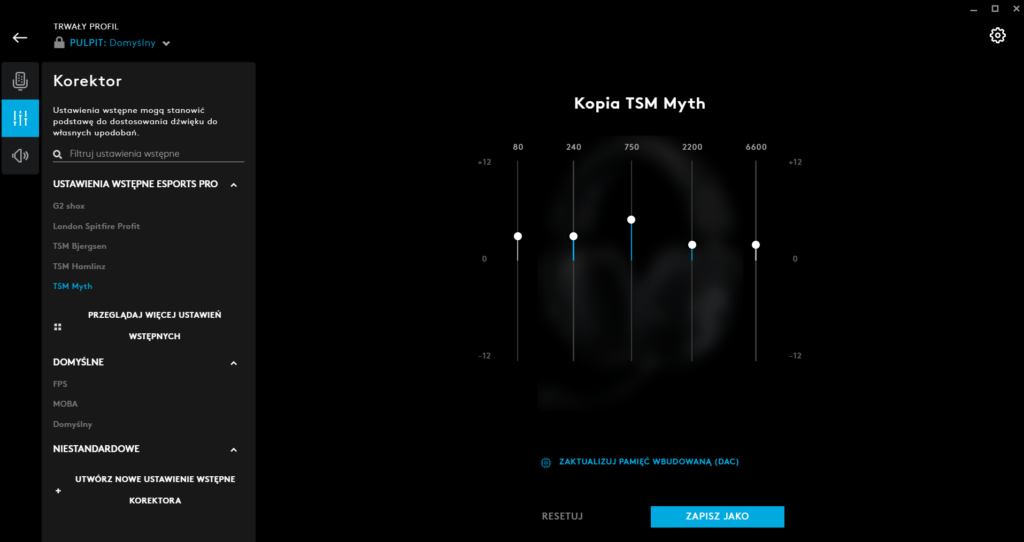Choose the TSM Bjergsen preset
Screen dimensions: 1024x542
[x=79, y=246]
